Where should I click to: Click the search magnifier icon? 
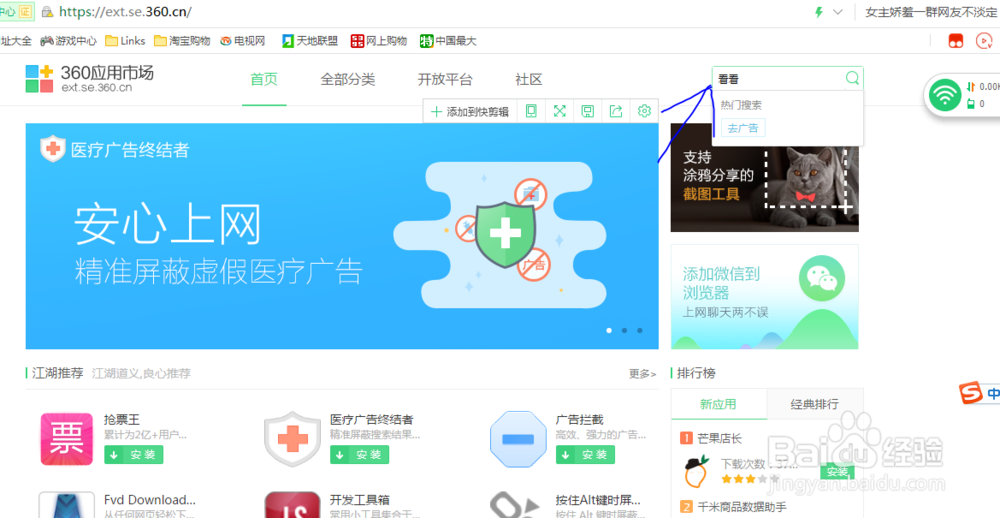pos(852,78)
